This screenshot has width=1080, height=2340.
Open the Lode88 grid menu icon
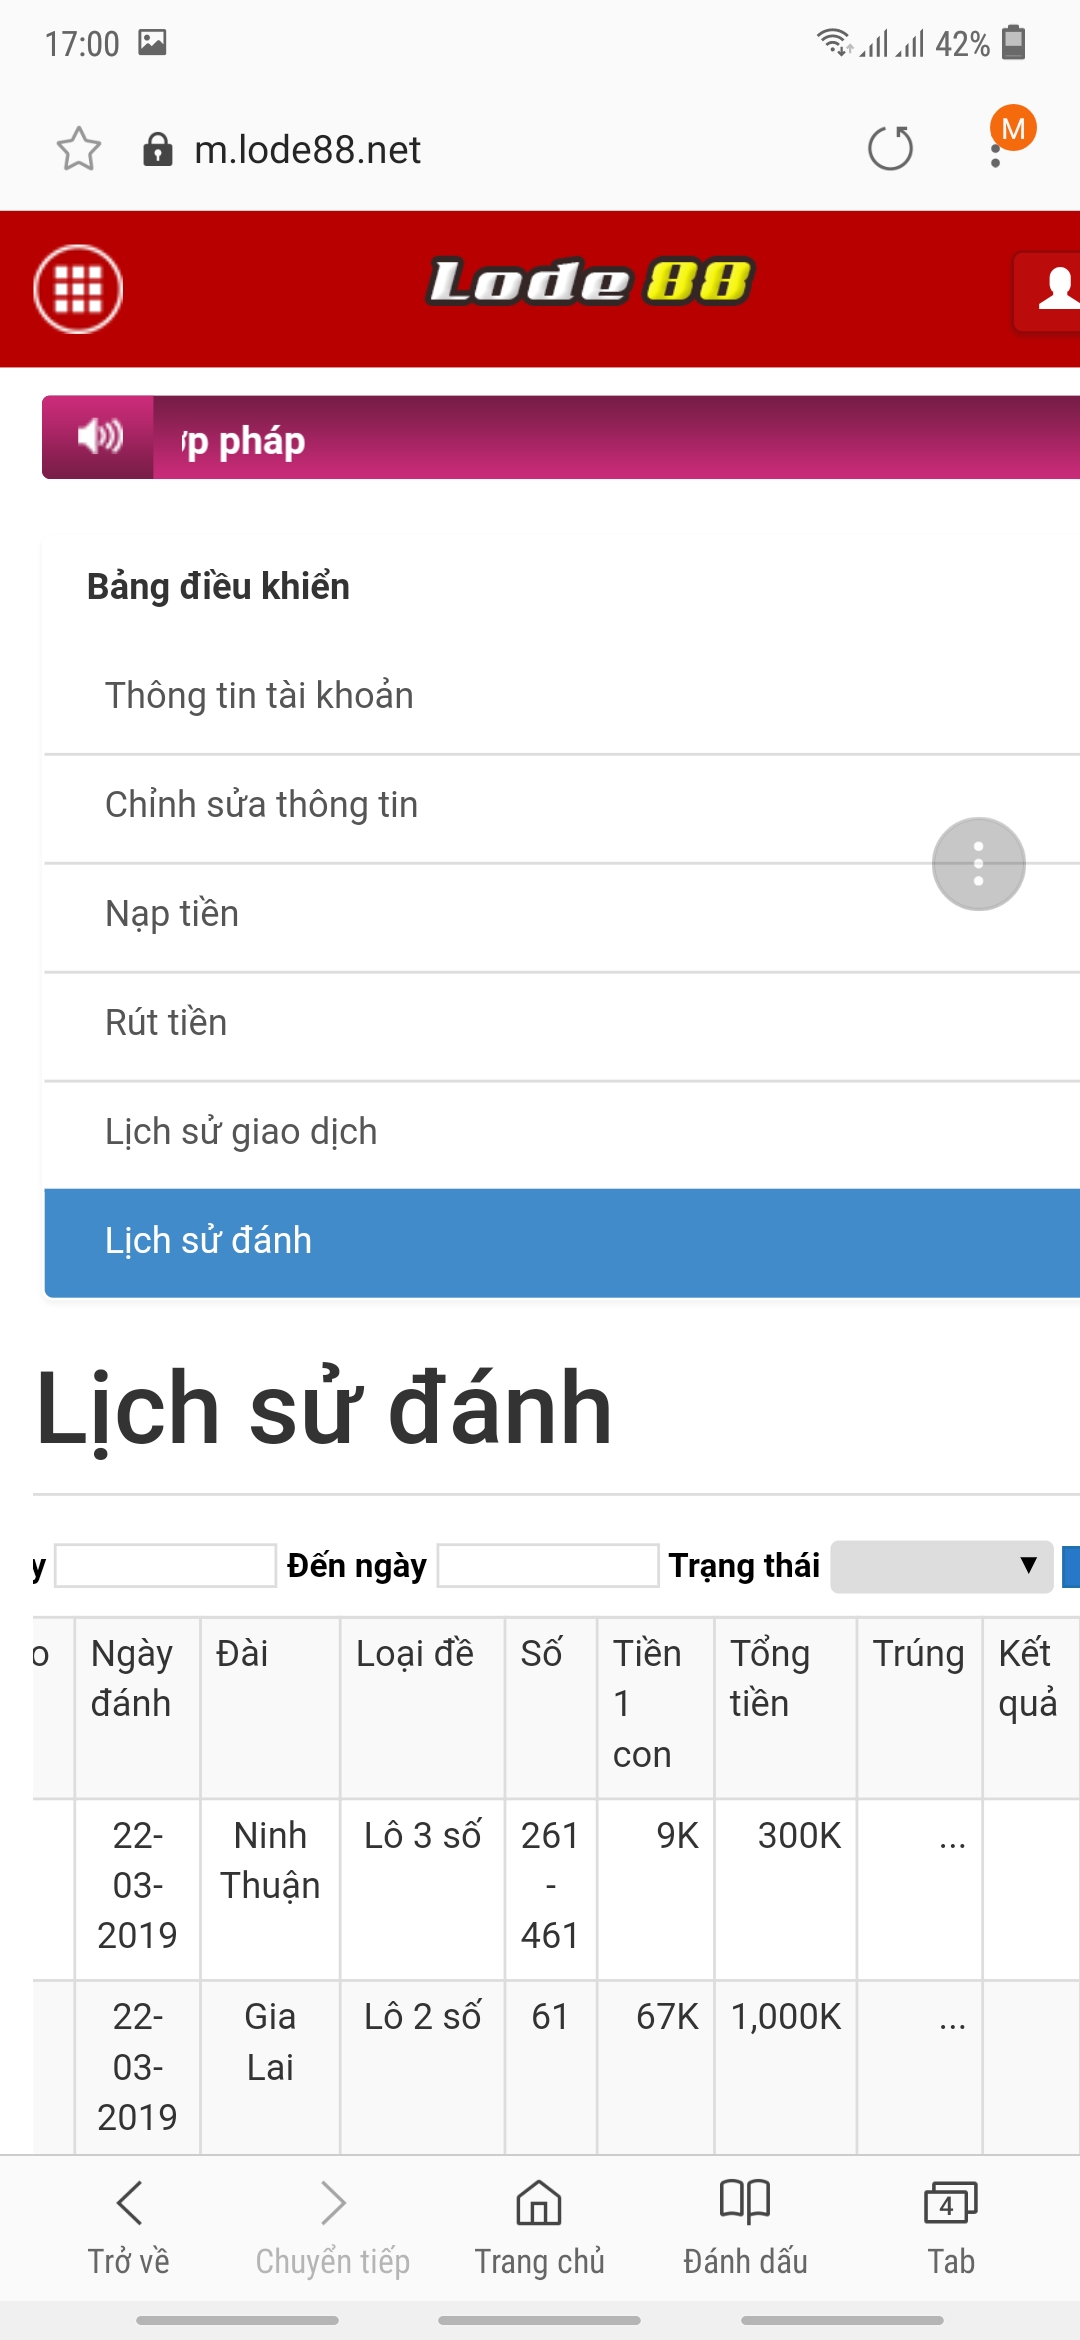(x=78, y=289)
